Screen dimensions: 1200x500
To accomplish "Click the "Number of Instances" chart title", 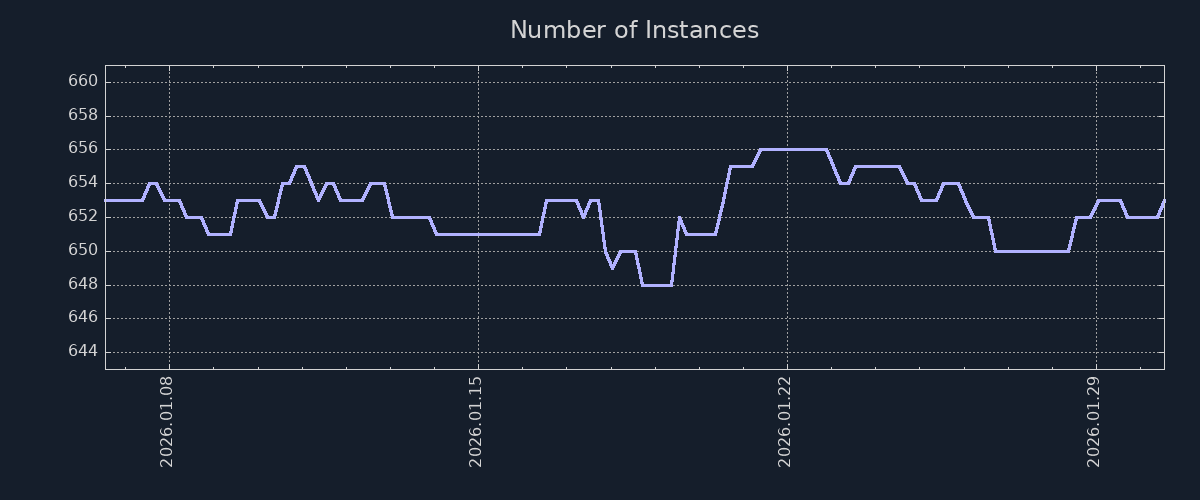I will click(634, 30).
